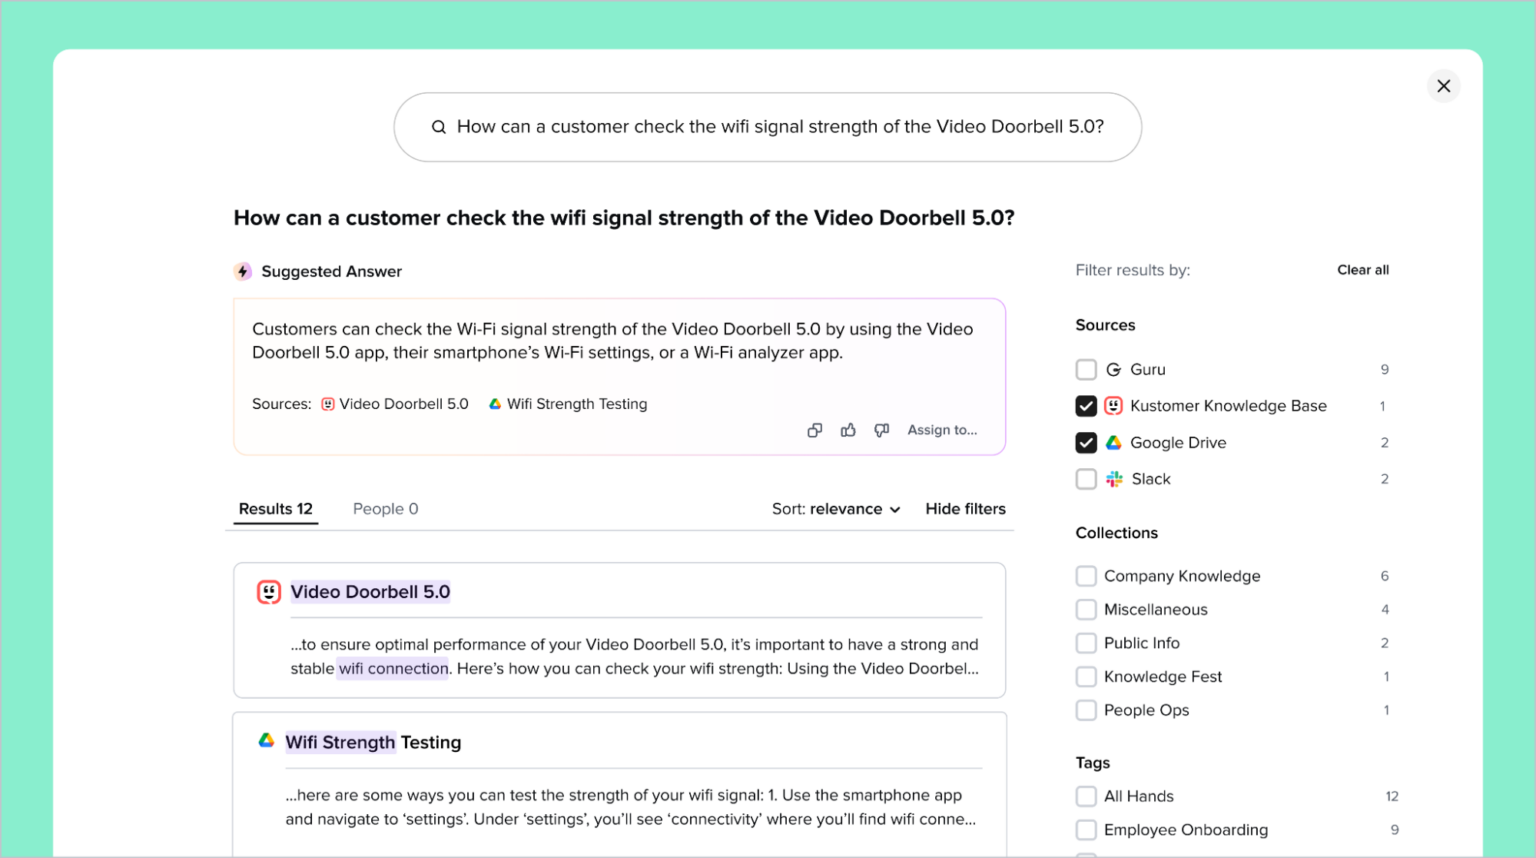
Task: Click the thumbs down icon on the answer
Action: pyautogui.click(x=881, y=429)
